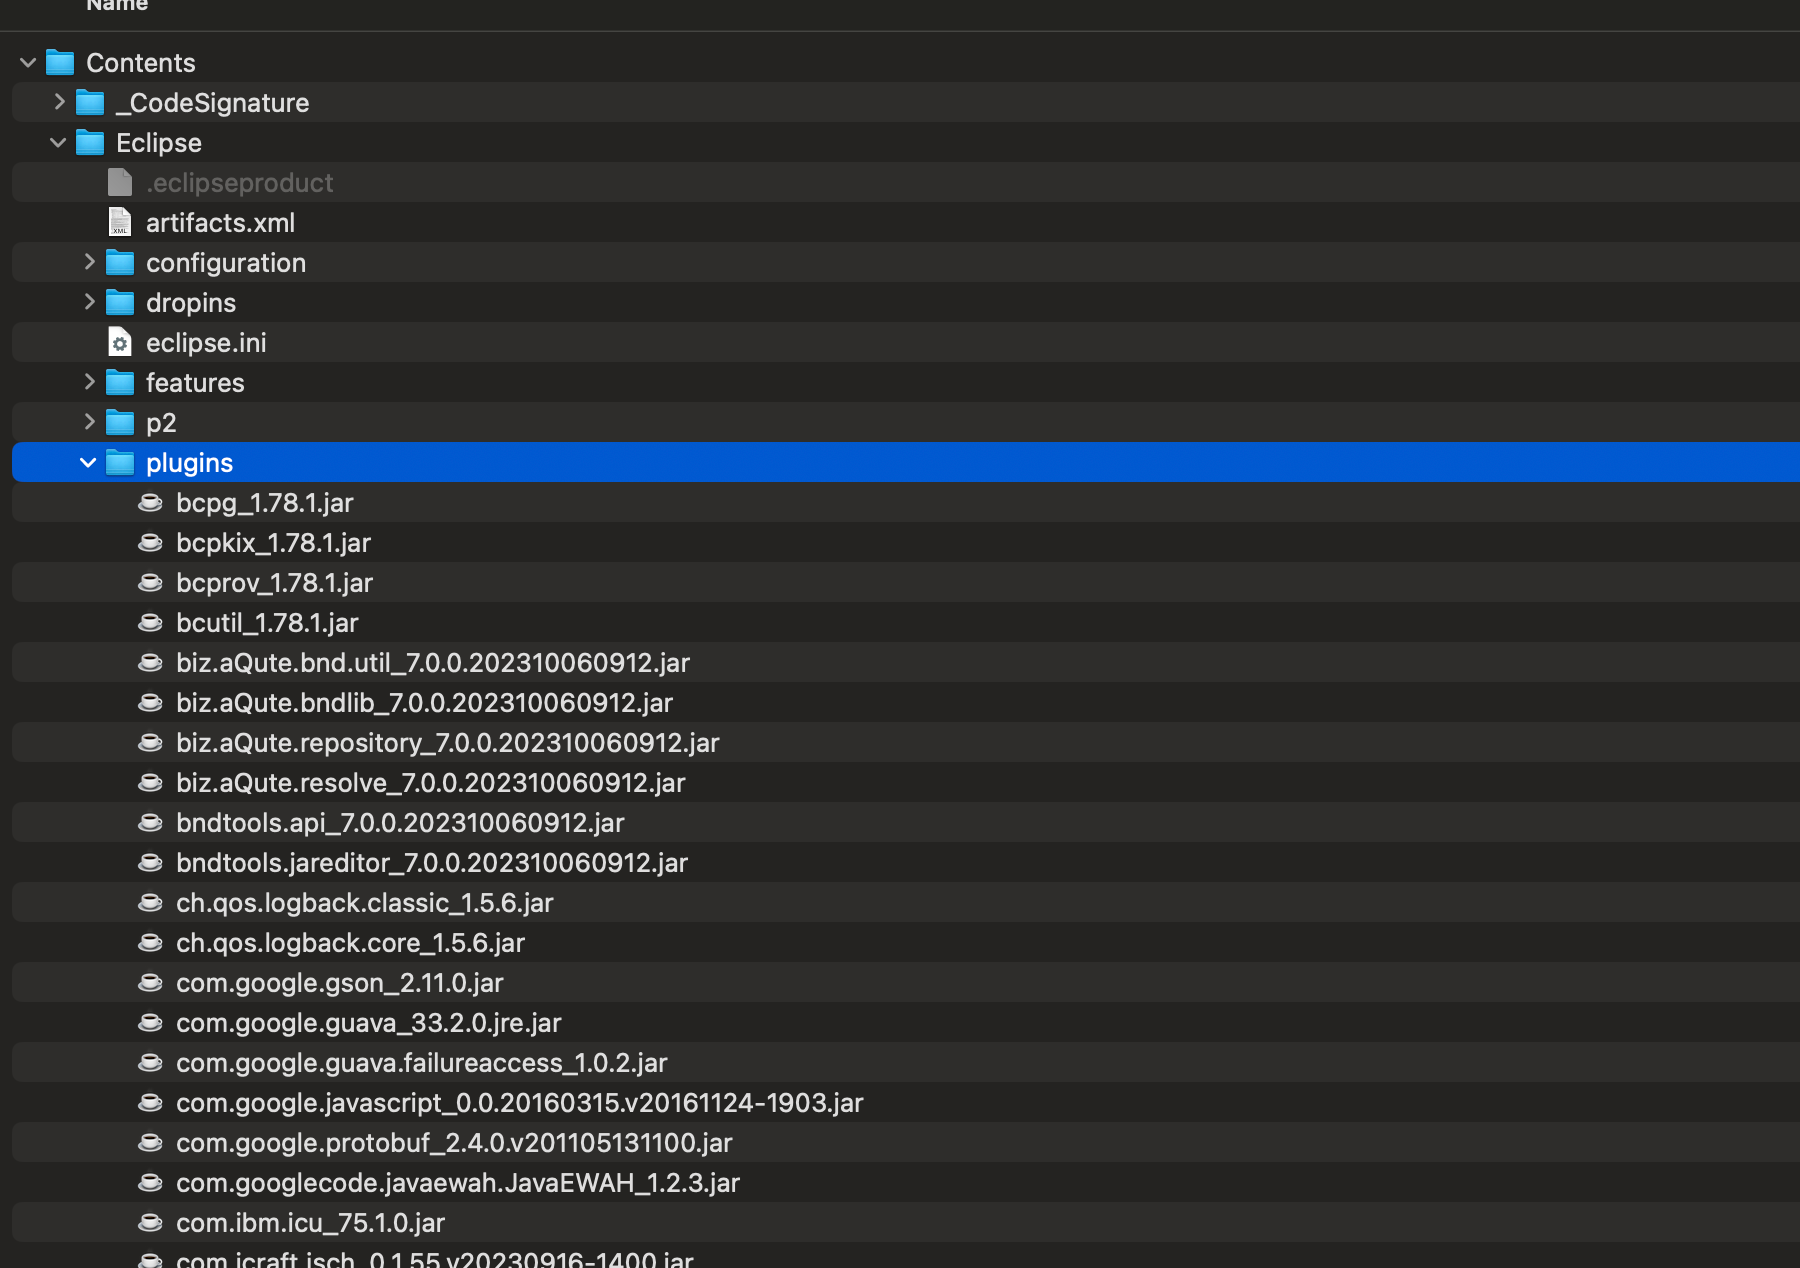The height and width of the screenshot is (1268, 1800).
Task: Select com.google.protobuf_2.4.0 jar file name
Action: coord(454,1143)
